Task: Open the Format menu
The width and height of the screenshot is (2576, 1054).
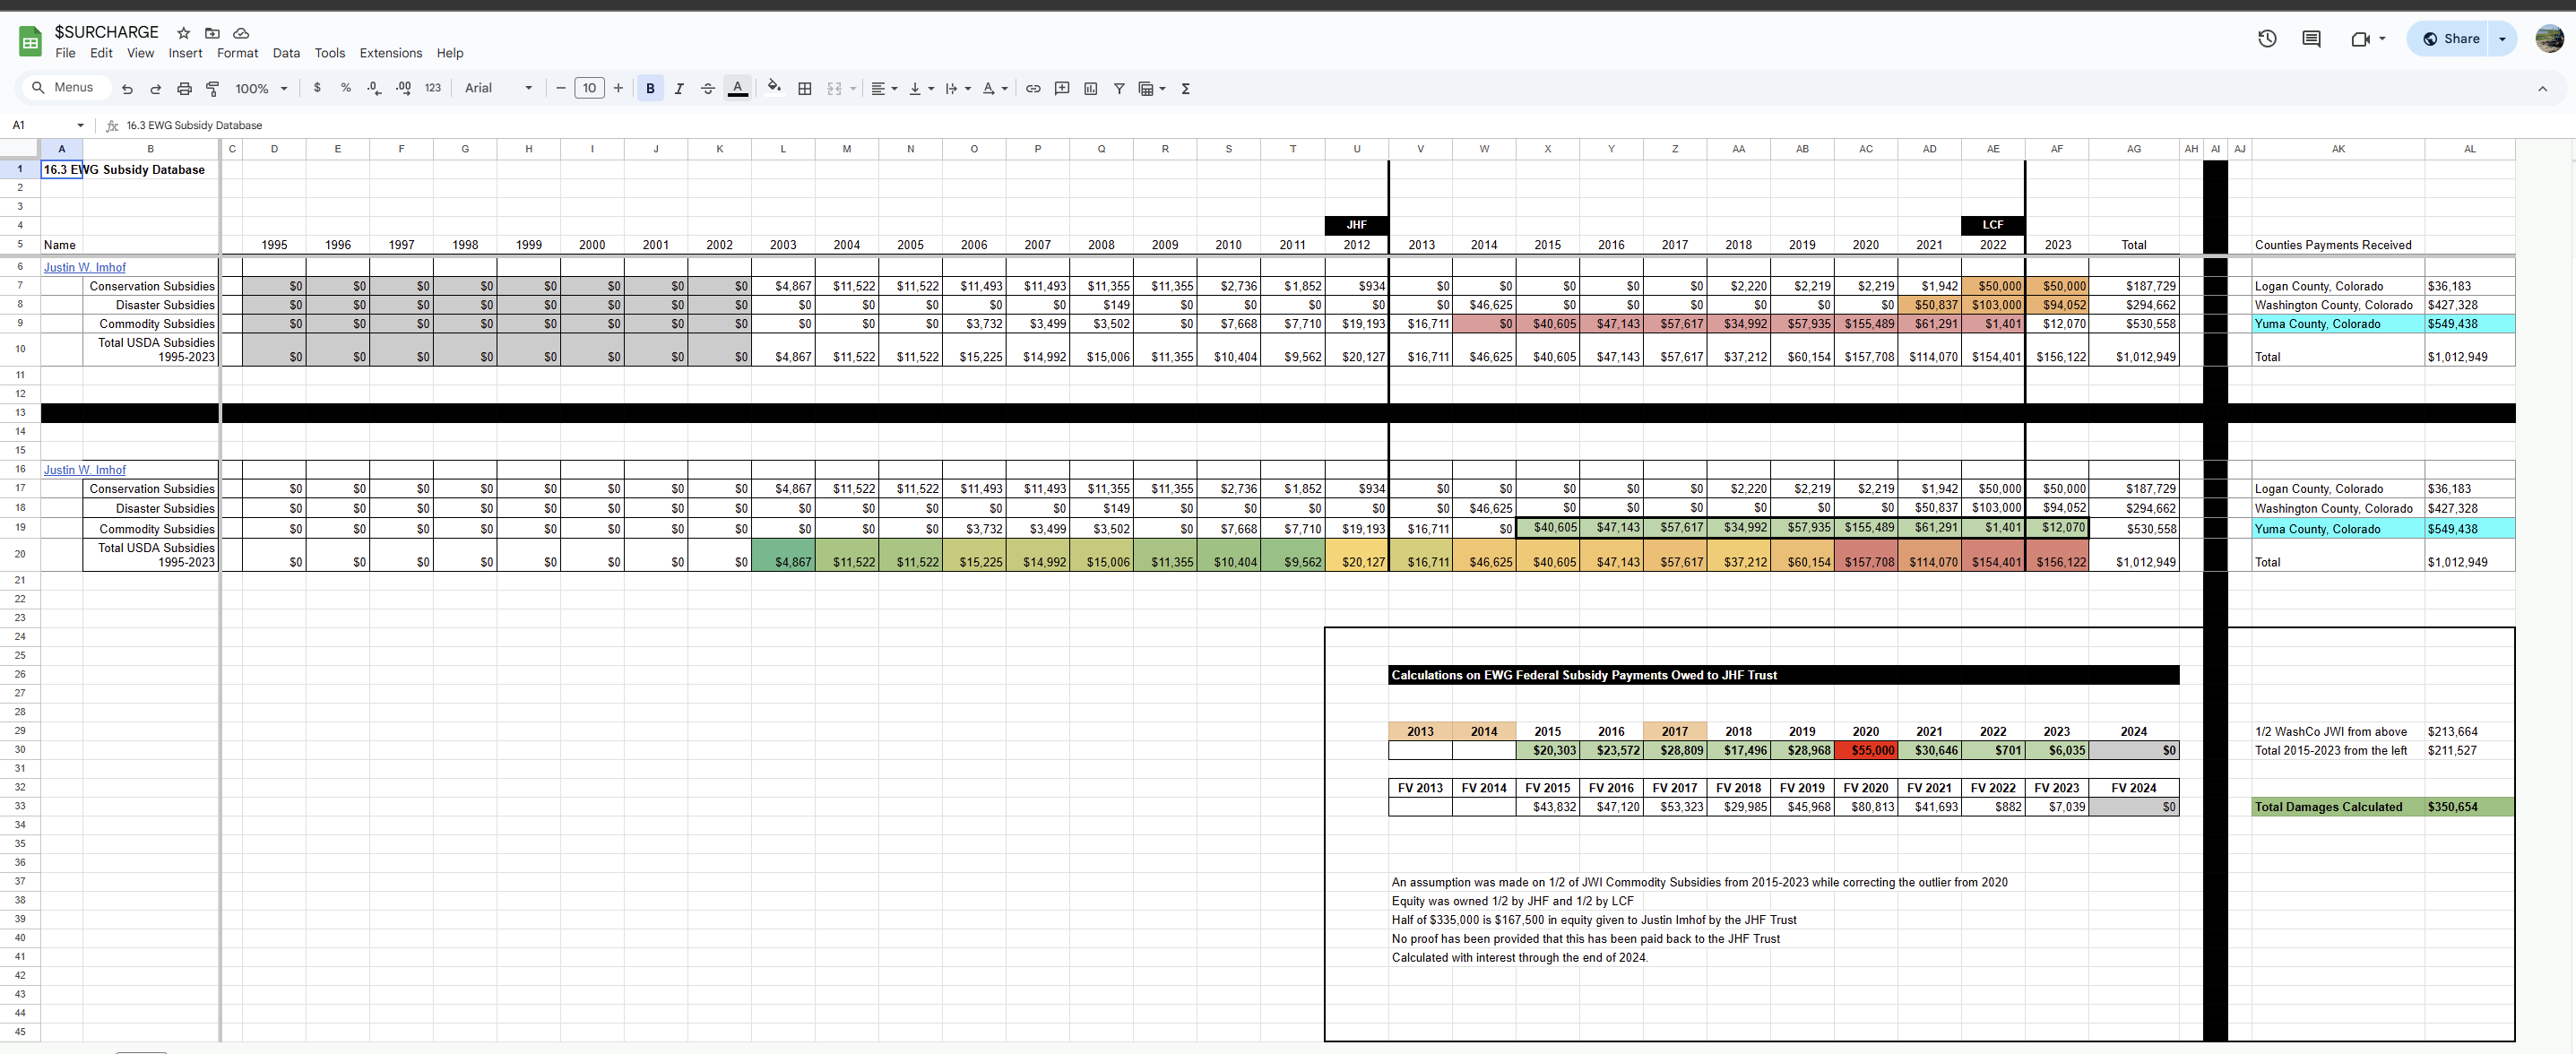Action: tap(237, 53)
